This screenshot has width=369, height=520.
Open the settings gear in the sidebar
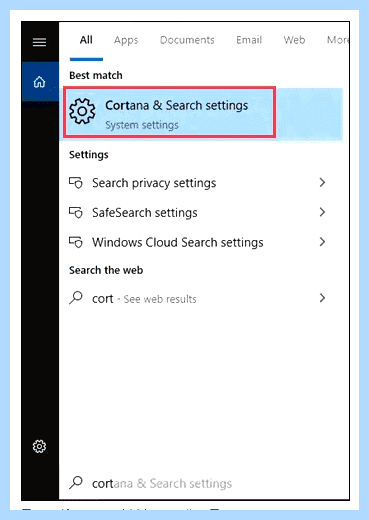(39, 446)
